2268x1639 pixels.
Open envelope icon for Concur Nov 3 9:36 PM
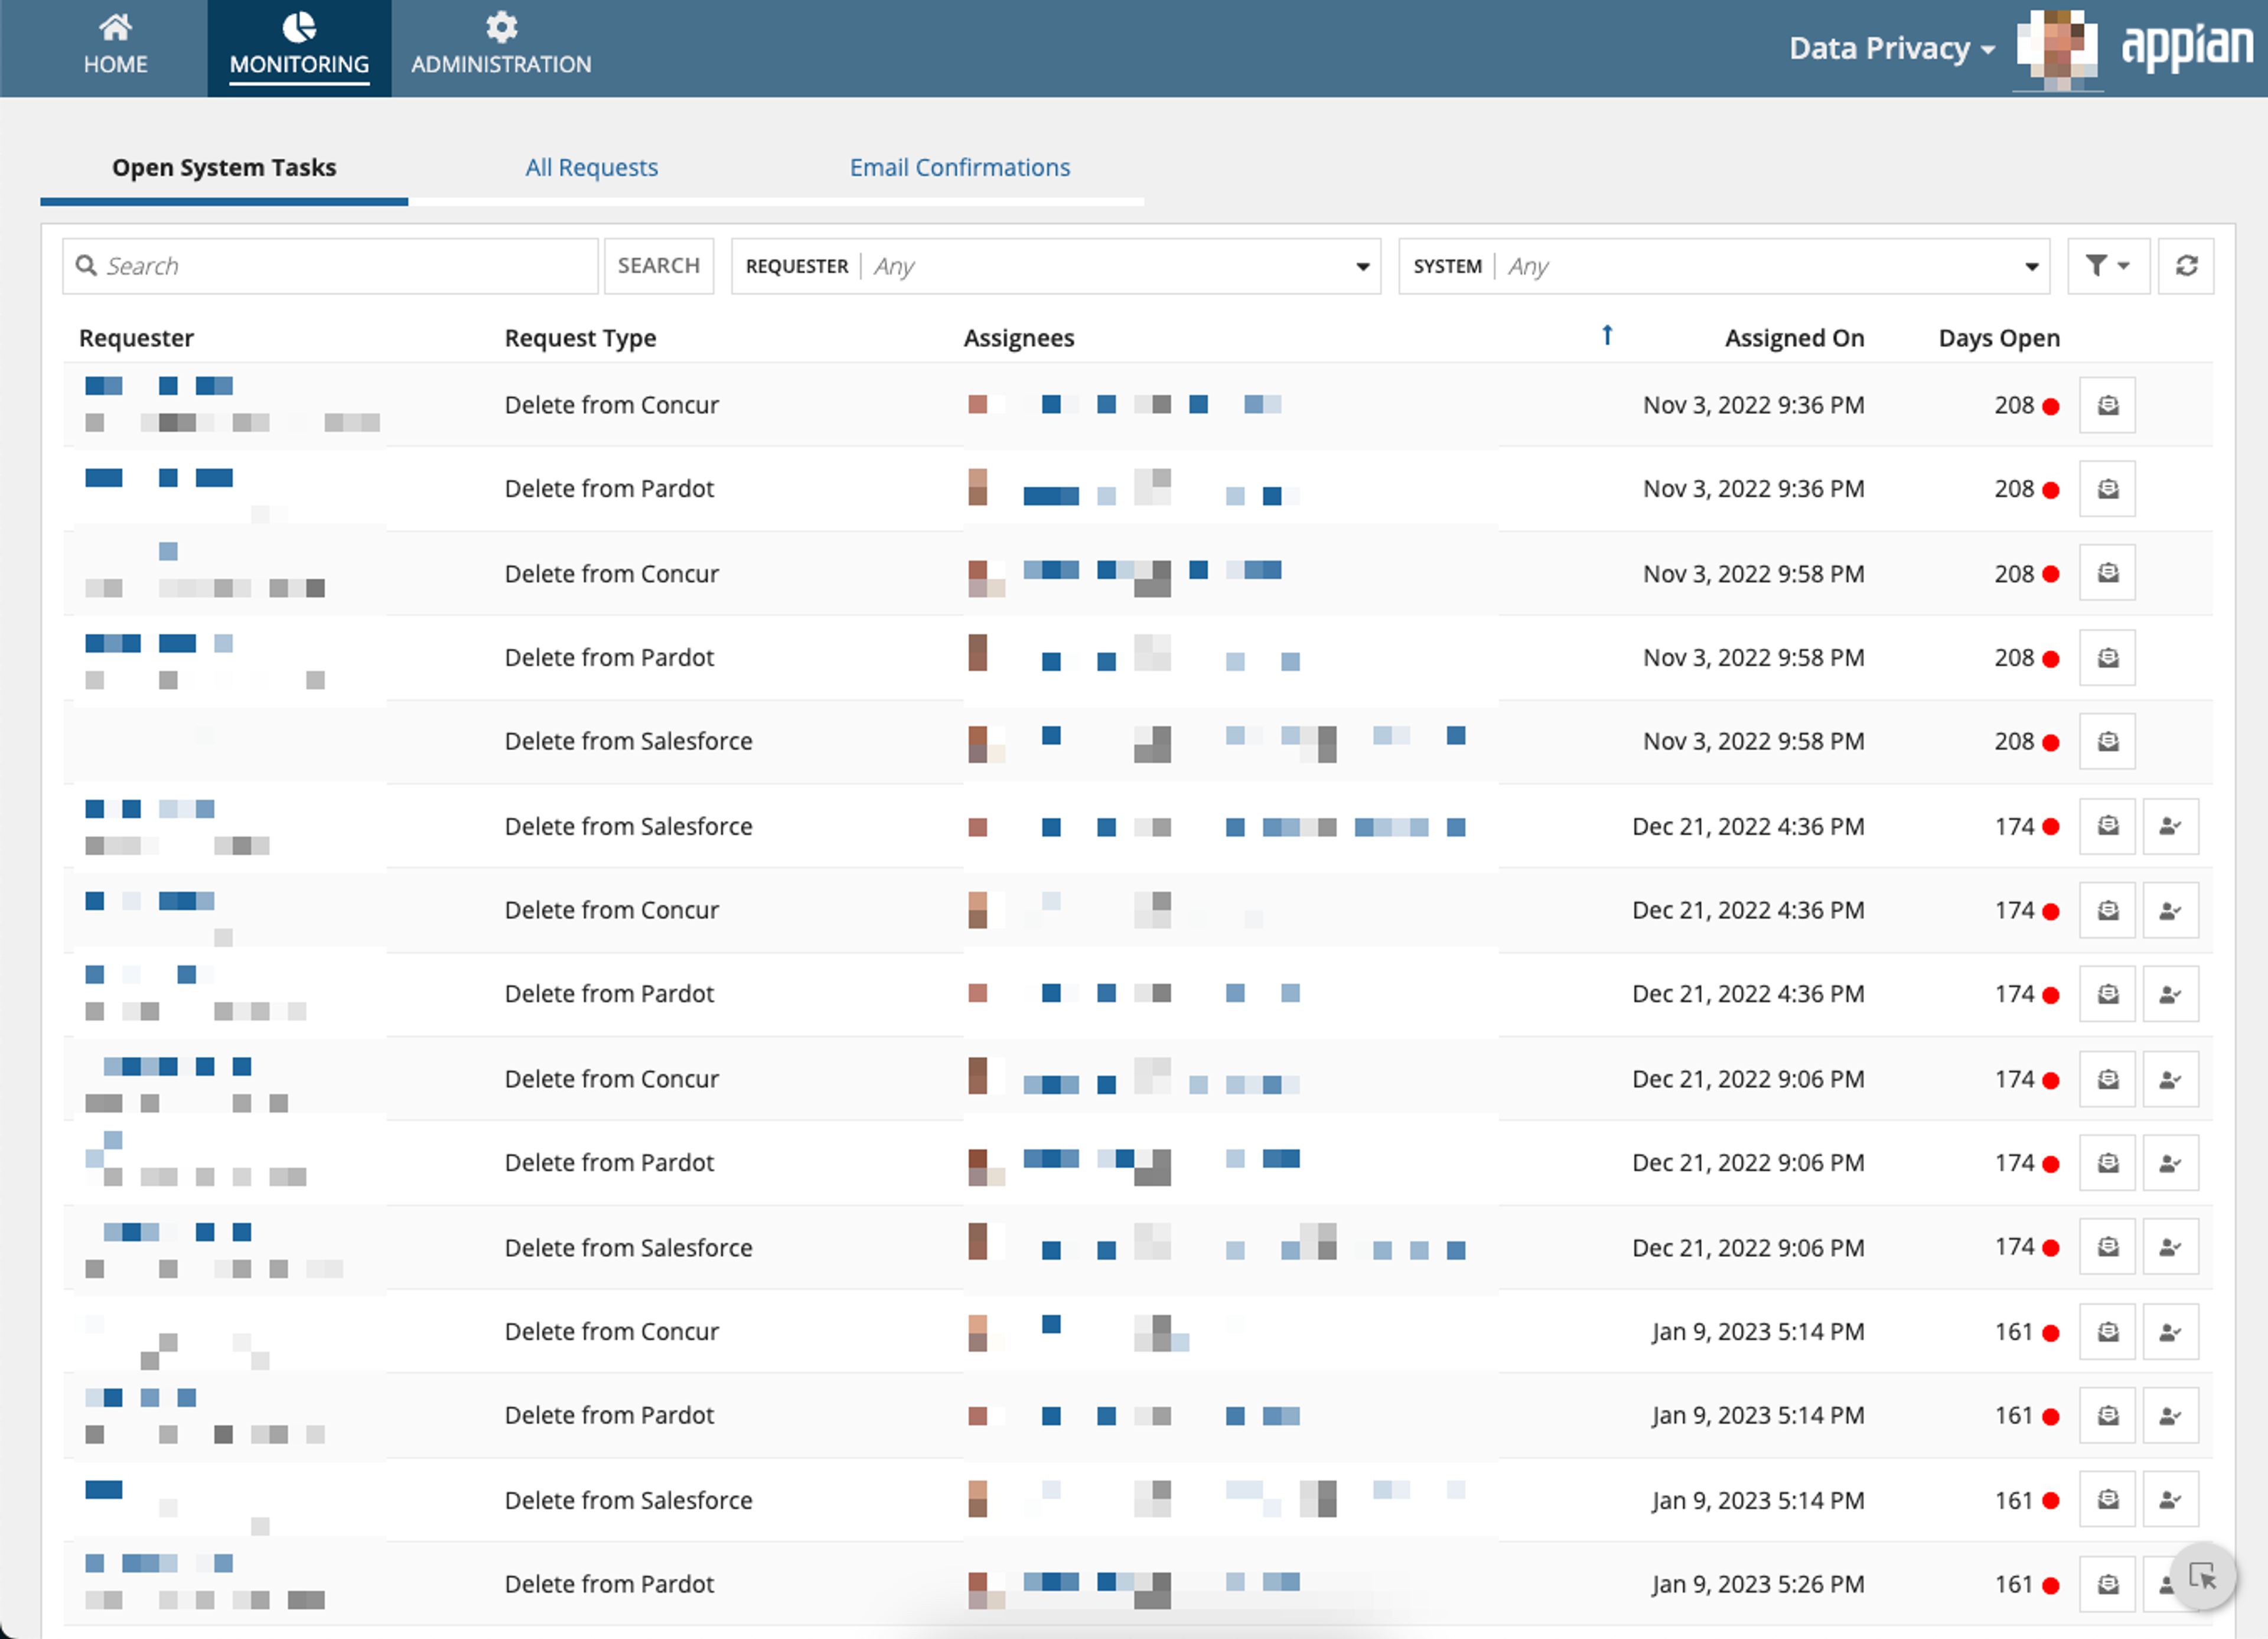[2107, 405]
